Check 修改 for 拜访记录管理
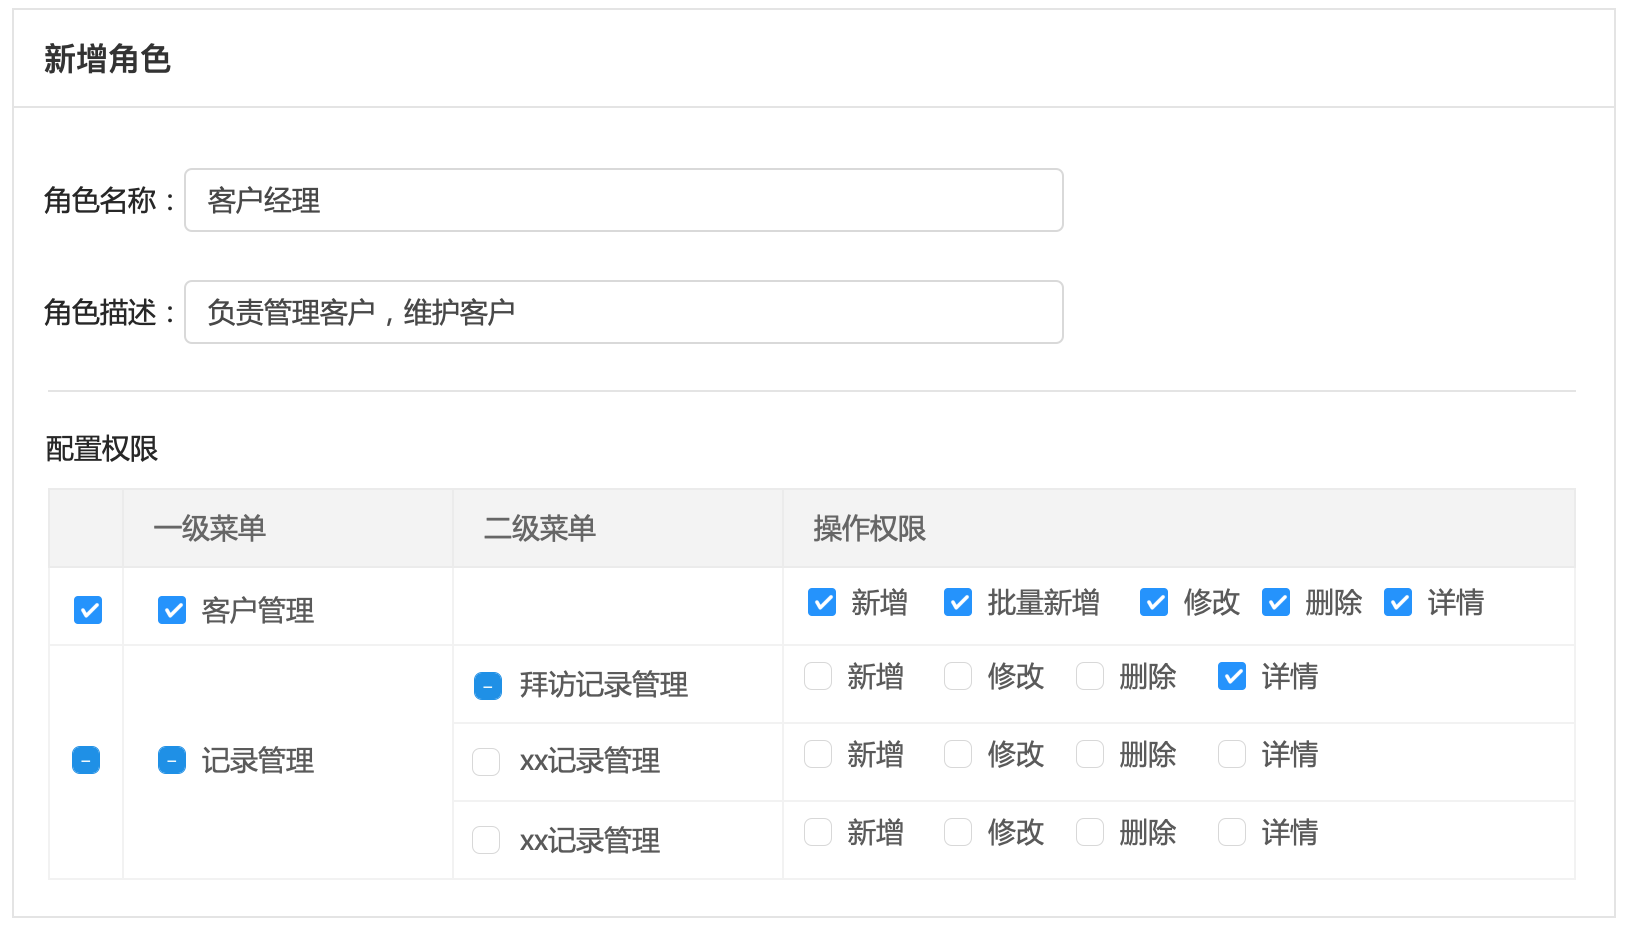The image size is (1630, 930). 958,676
